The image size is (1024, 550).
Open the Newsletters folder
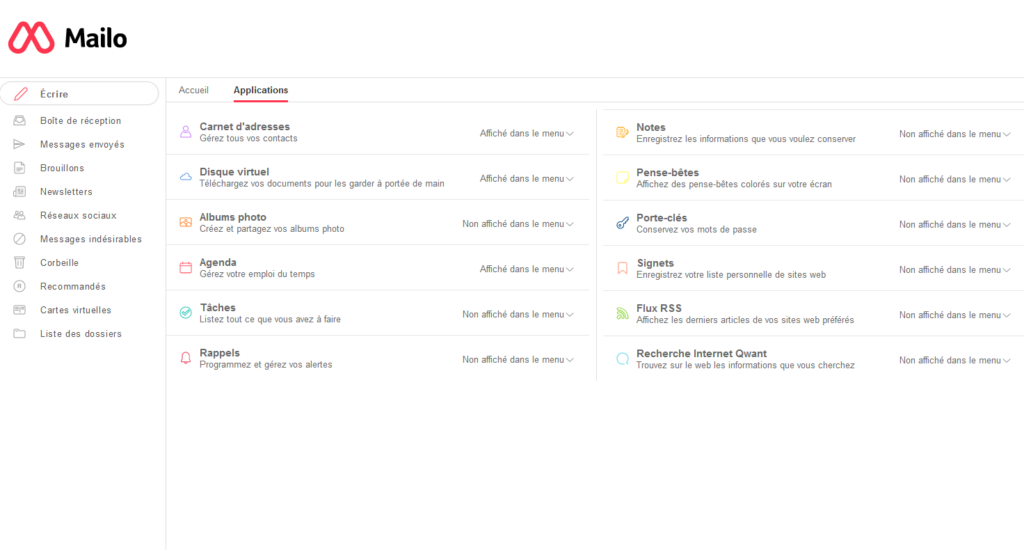[66, 191]
